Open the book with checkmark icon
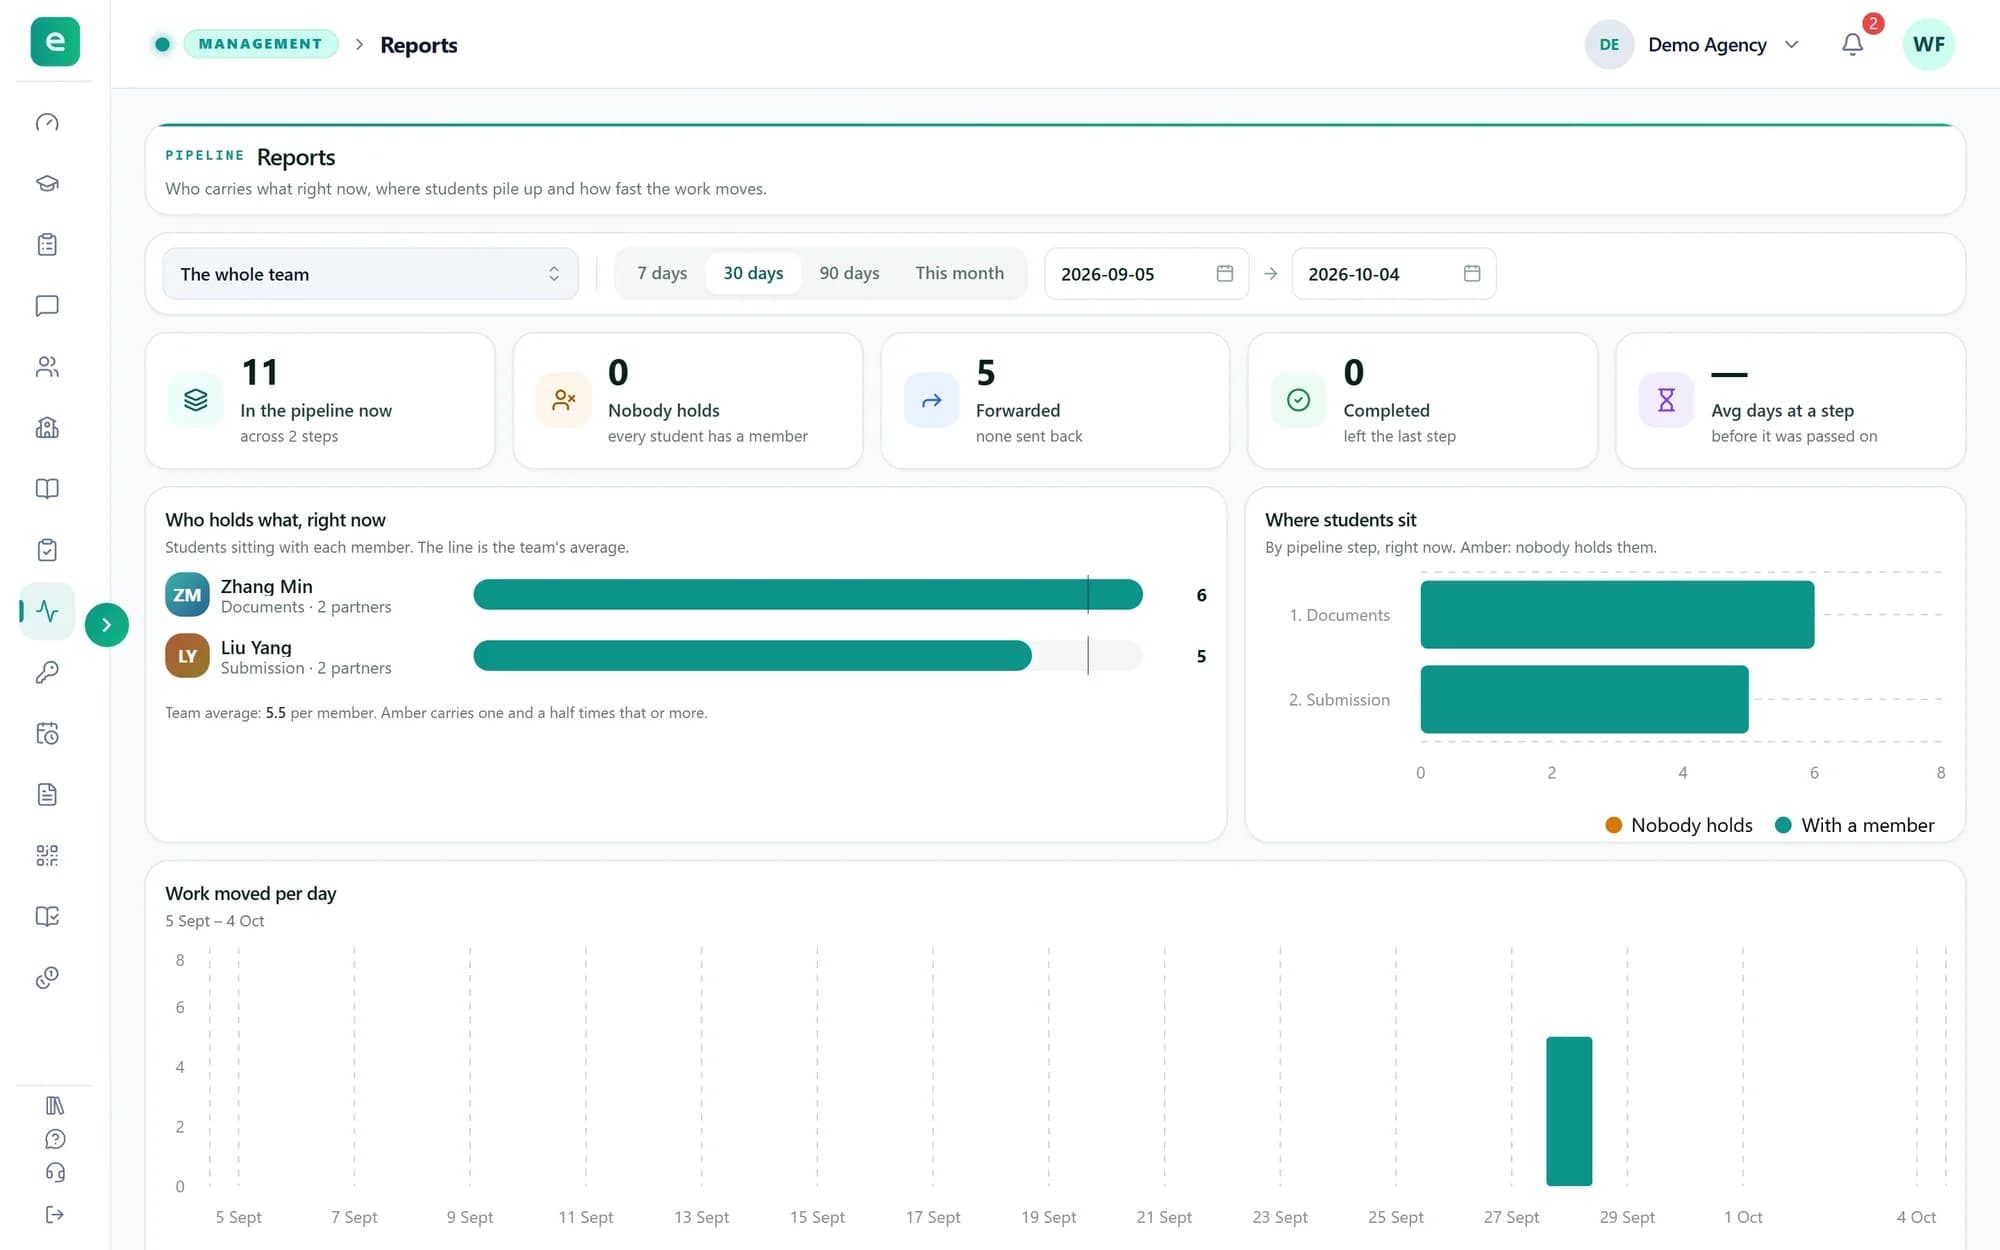 pos(47,916)
